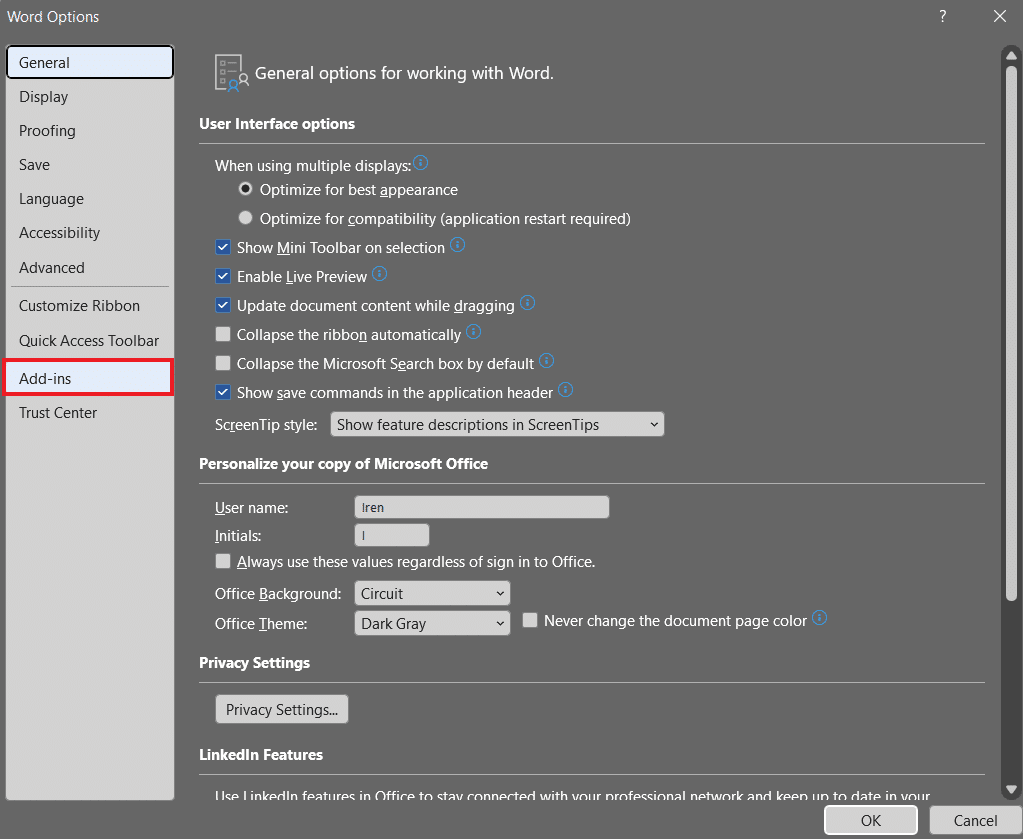Viewport: 1023px width, 839px height.
Task: Open the Proofing options category
Action: (x=47, y=131)
